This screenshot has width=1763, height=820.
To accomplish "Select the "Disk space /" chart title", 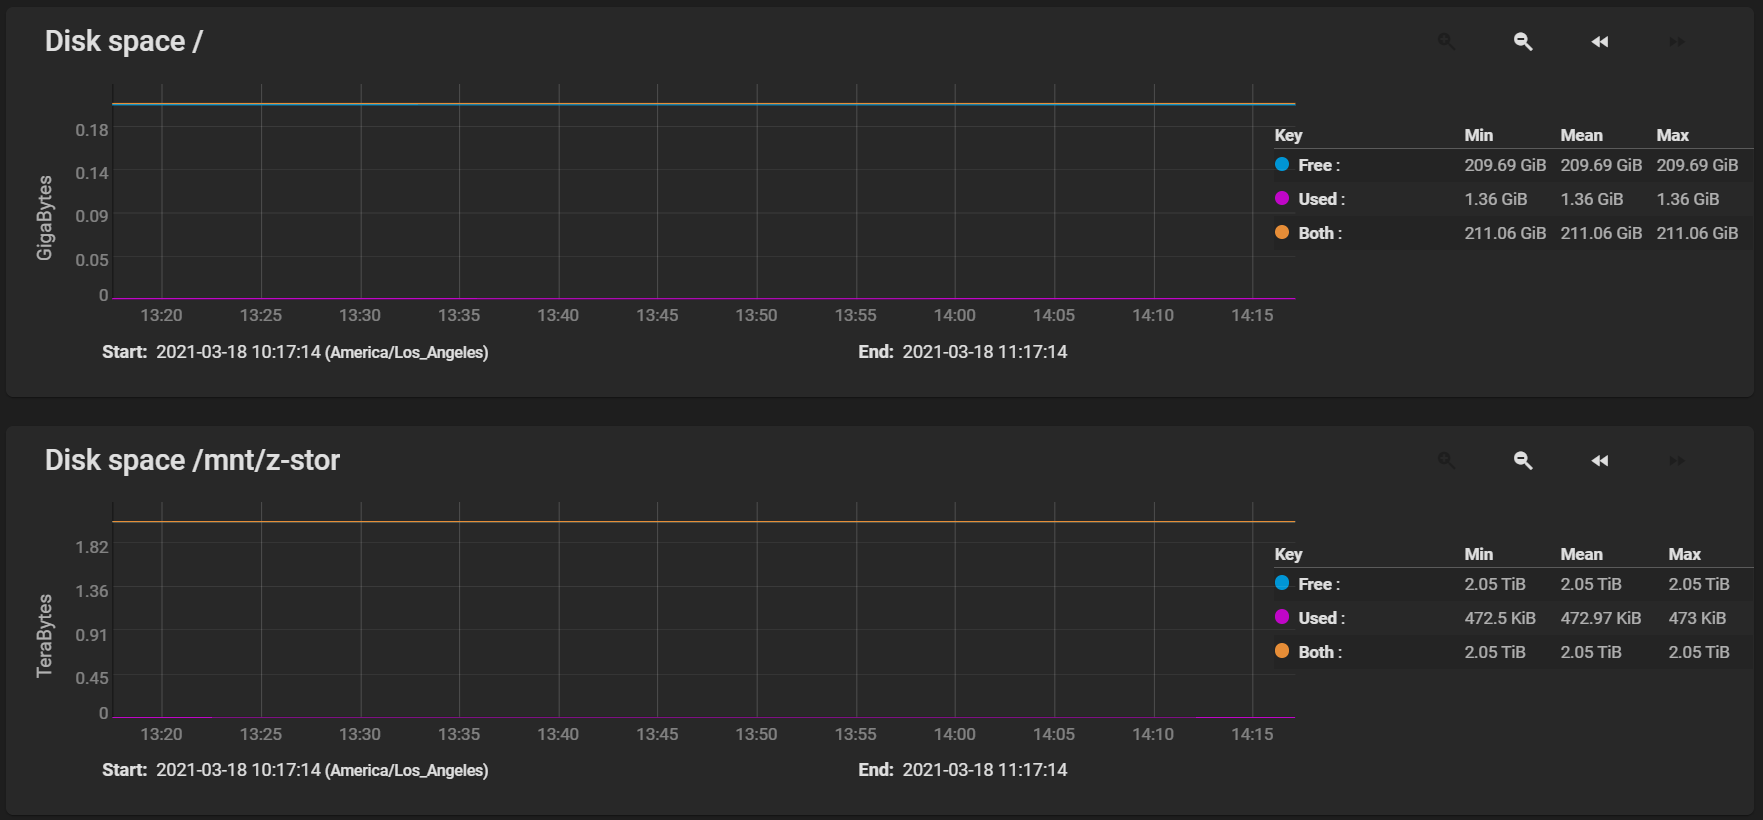I will point(124,41).
